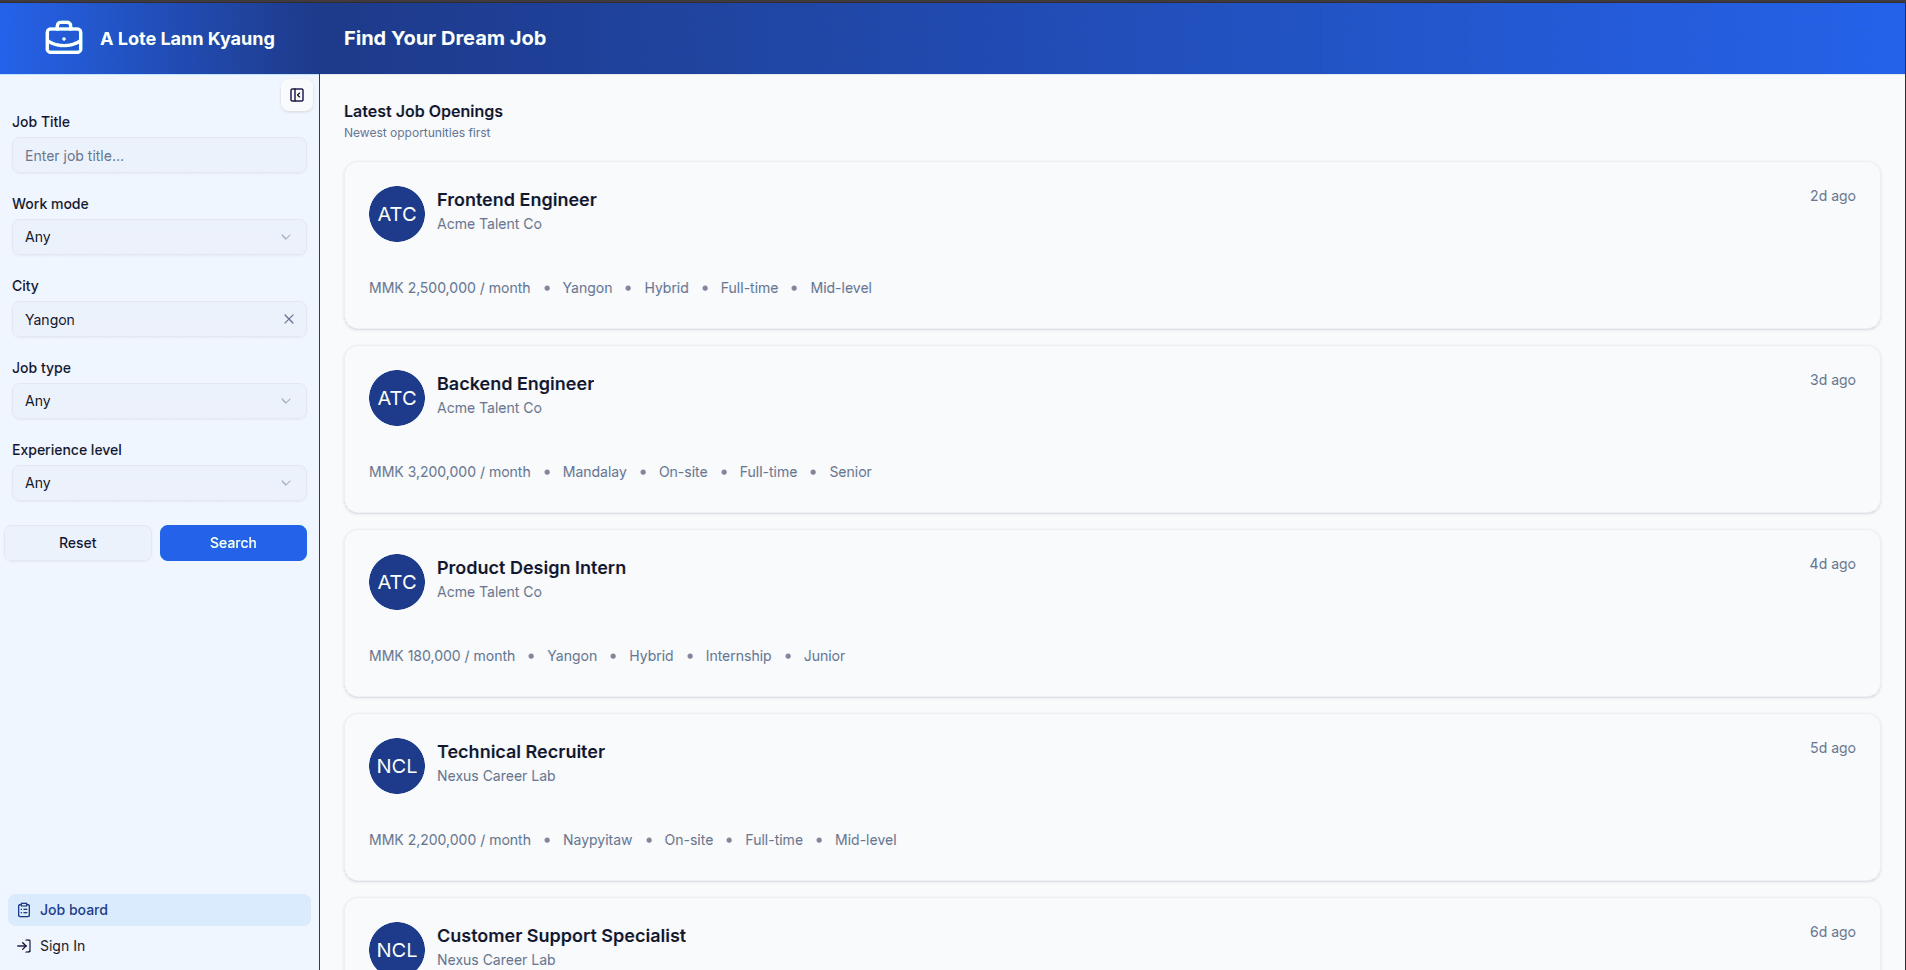Collapse the sidebar panel using toggle icon
Image resolution: width=1906 pixels, height=970 pixels.
coord(297,95)
